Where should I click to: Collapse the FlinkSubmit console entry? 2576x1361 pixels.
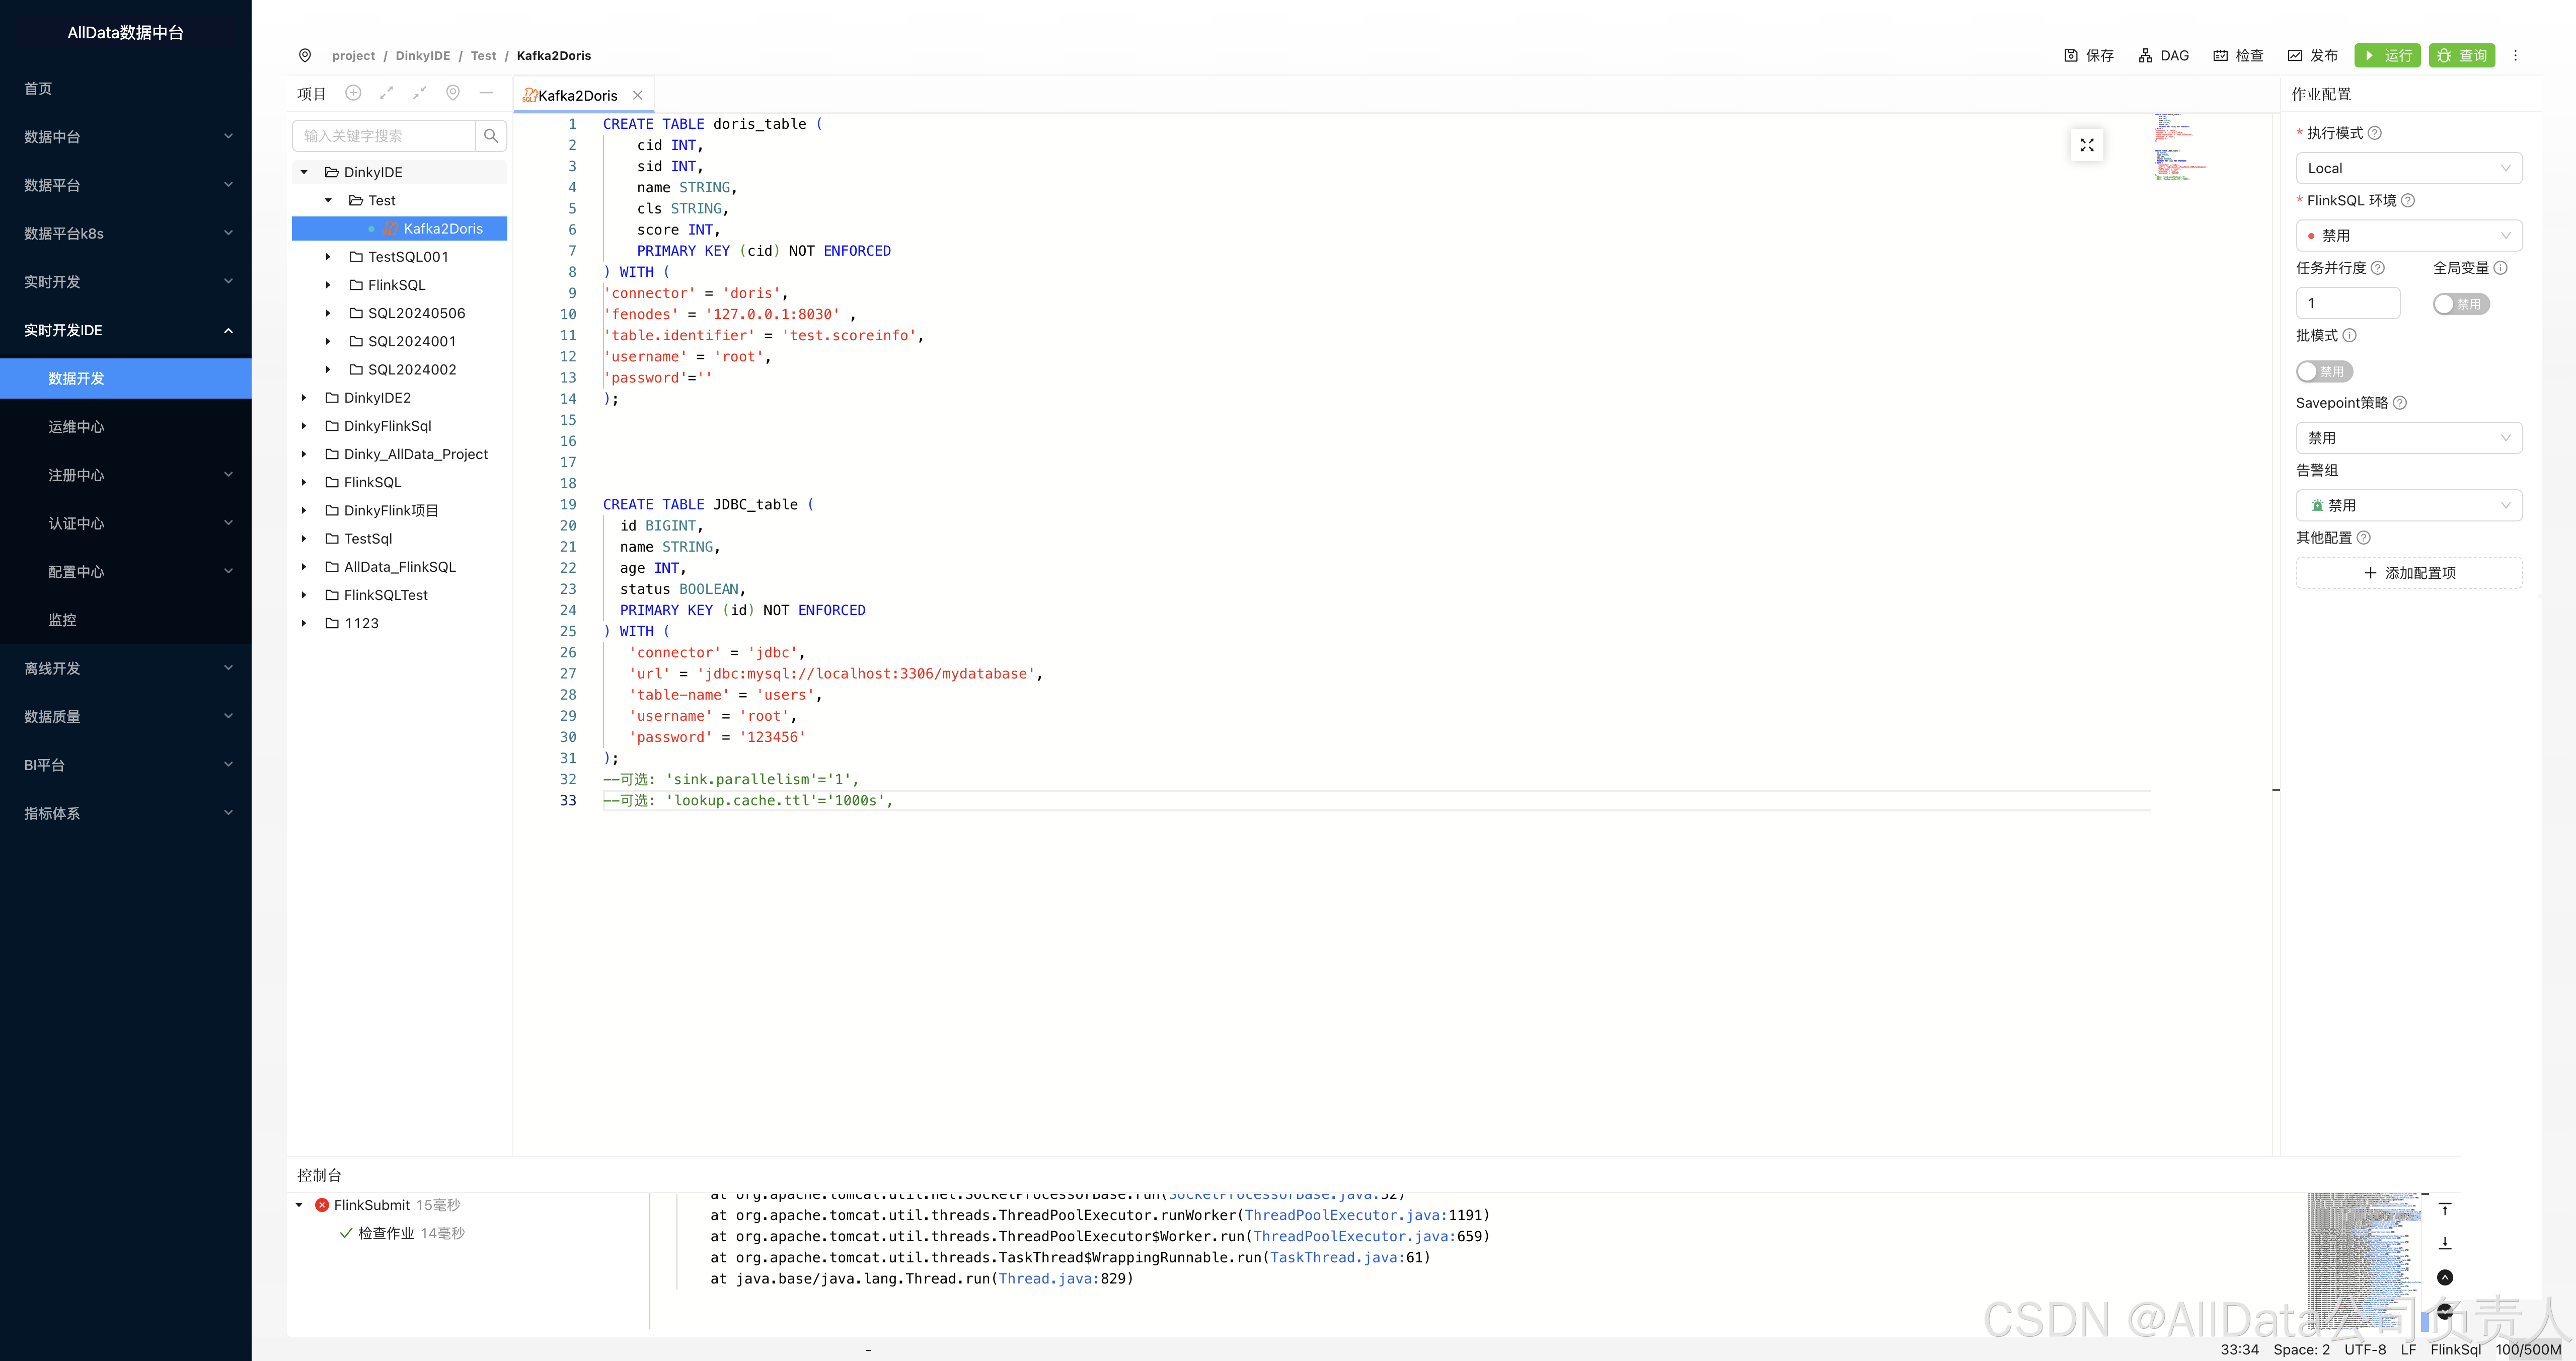pyautogui.click(x=299, y=1205)
